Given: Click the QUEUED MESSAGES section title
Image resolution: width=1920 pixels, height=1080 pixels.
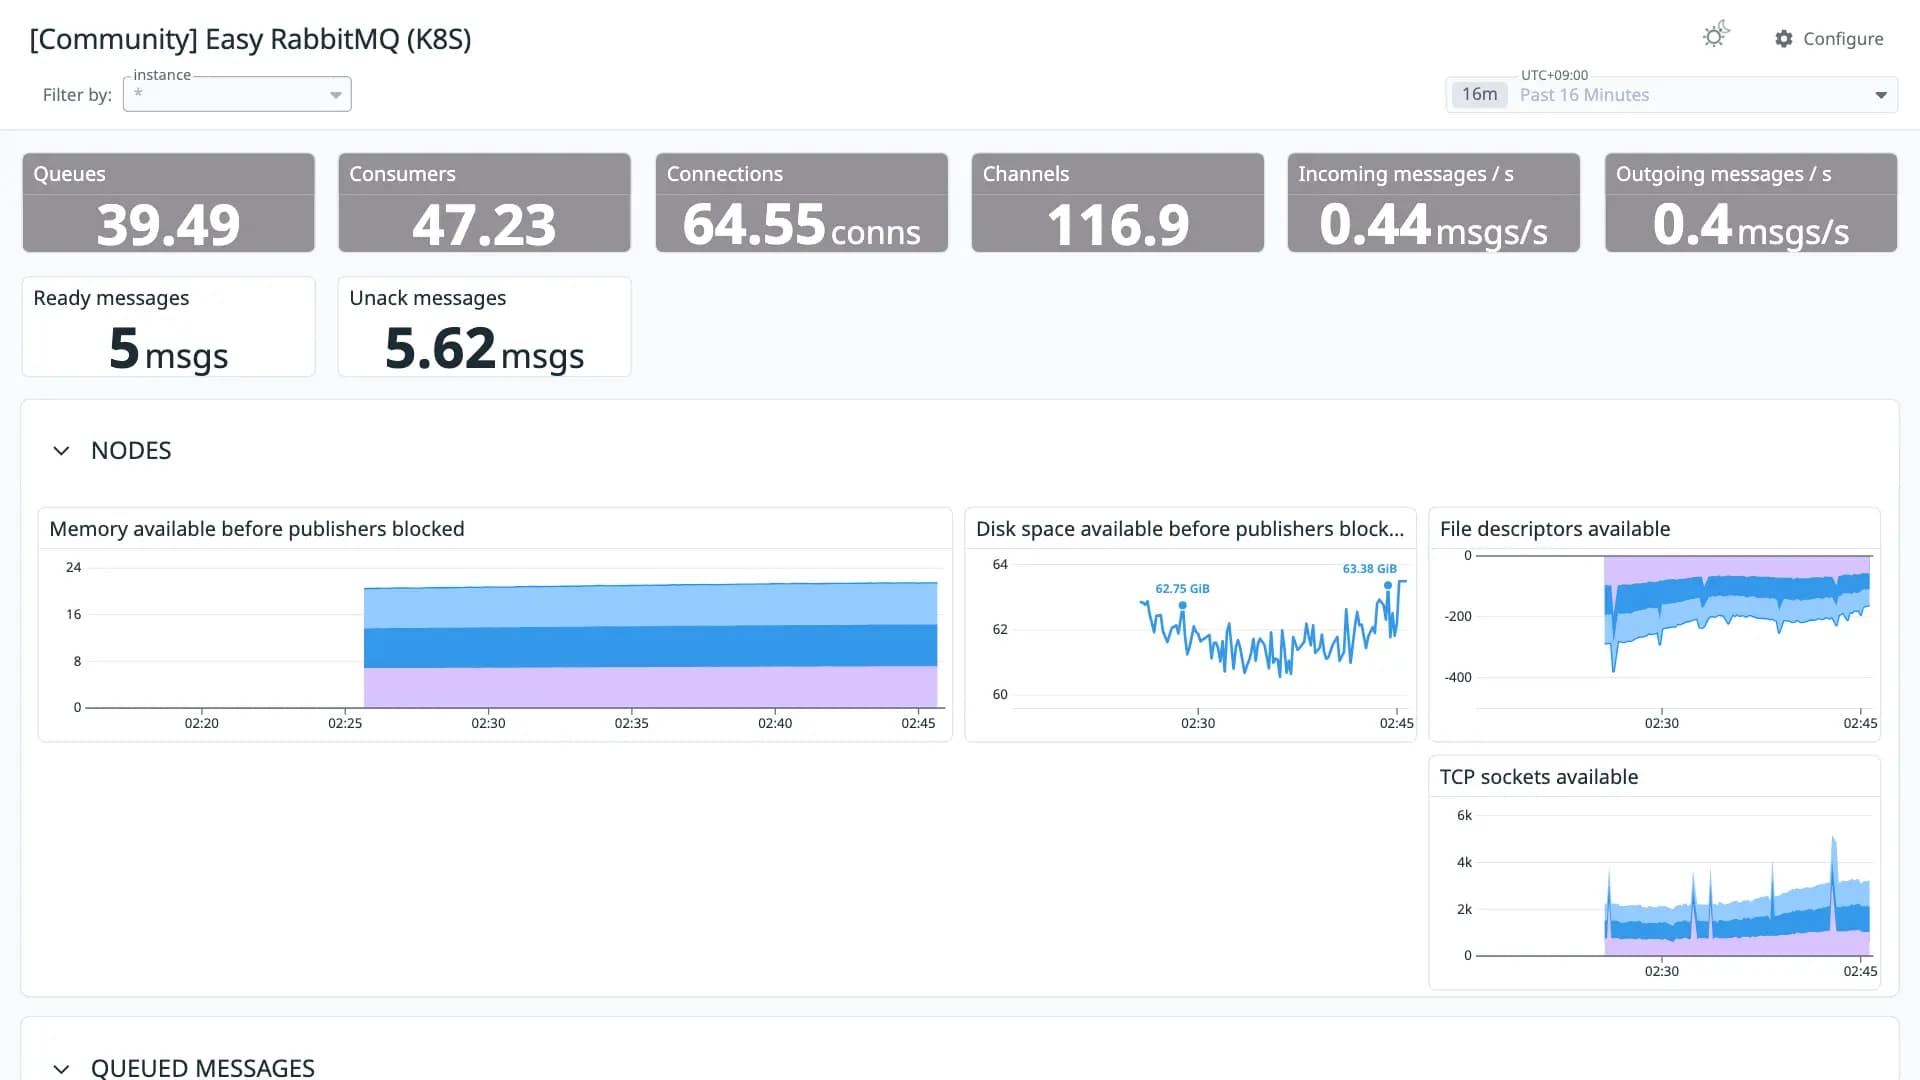Looking at the screenshot, I should (203, 1068).
